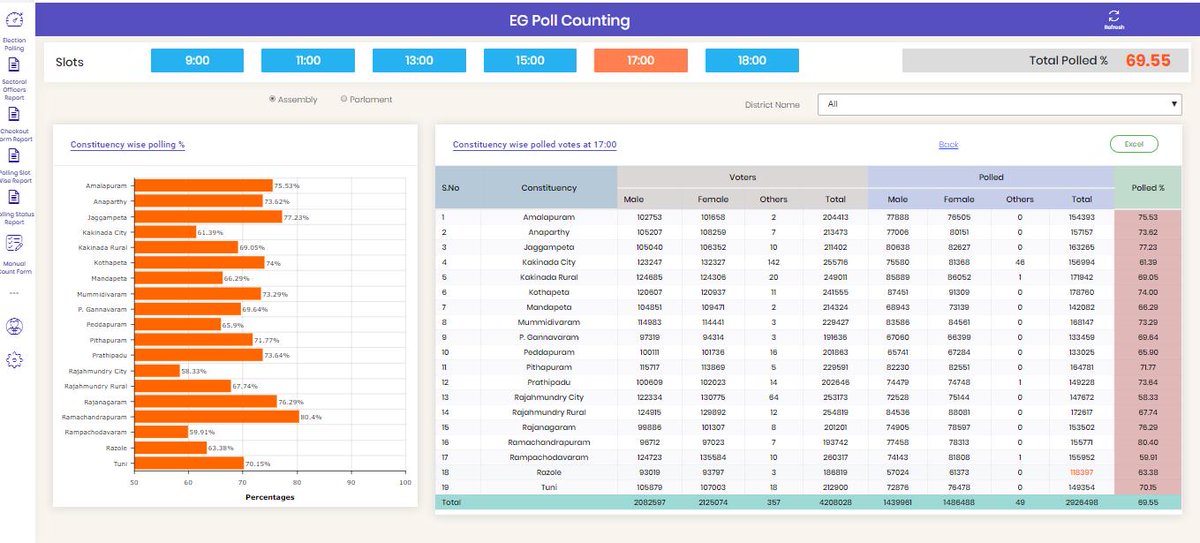
Task: Click Kakinada Rural in the table
Action: pyautogui.click(x=549, y=277)
